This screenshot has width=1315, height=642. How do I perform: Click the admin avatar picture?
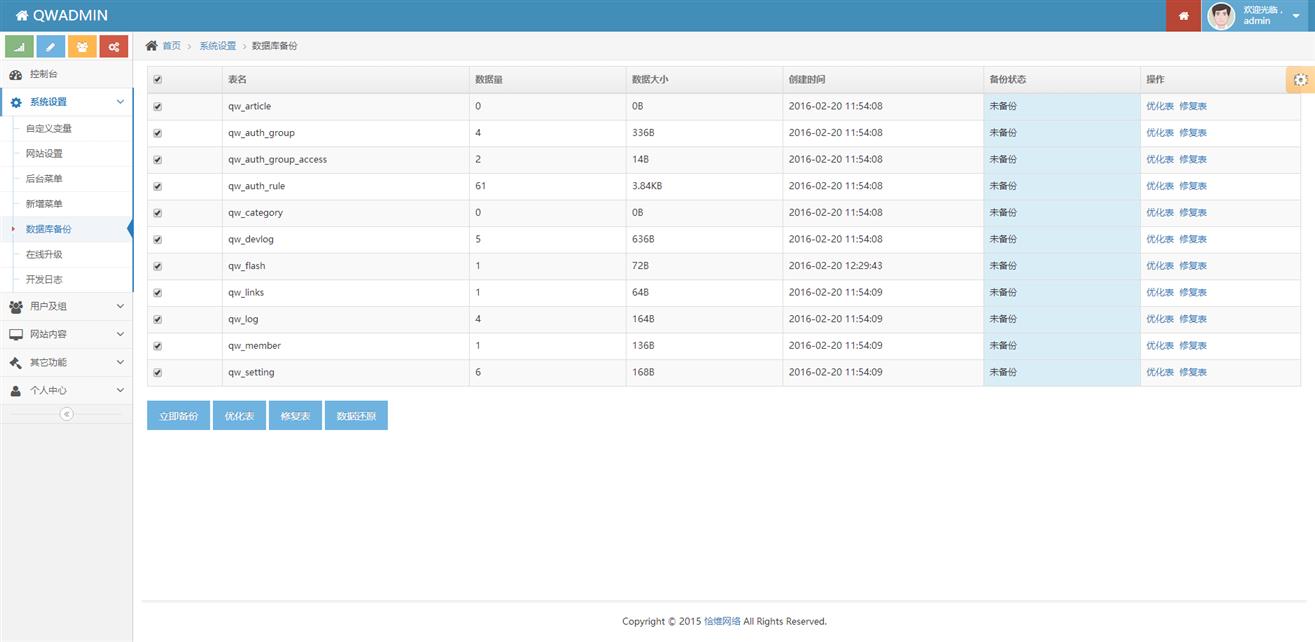click(1221, 16)
